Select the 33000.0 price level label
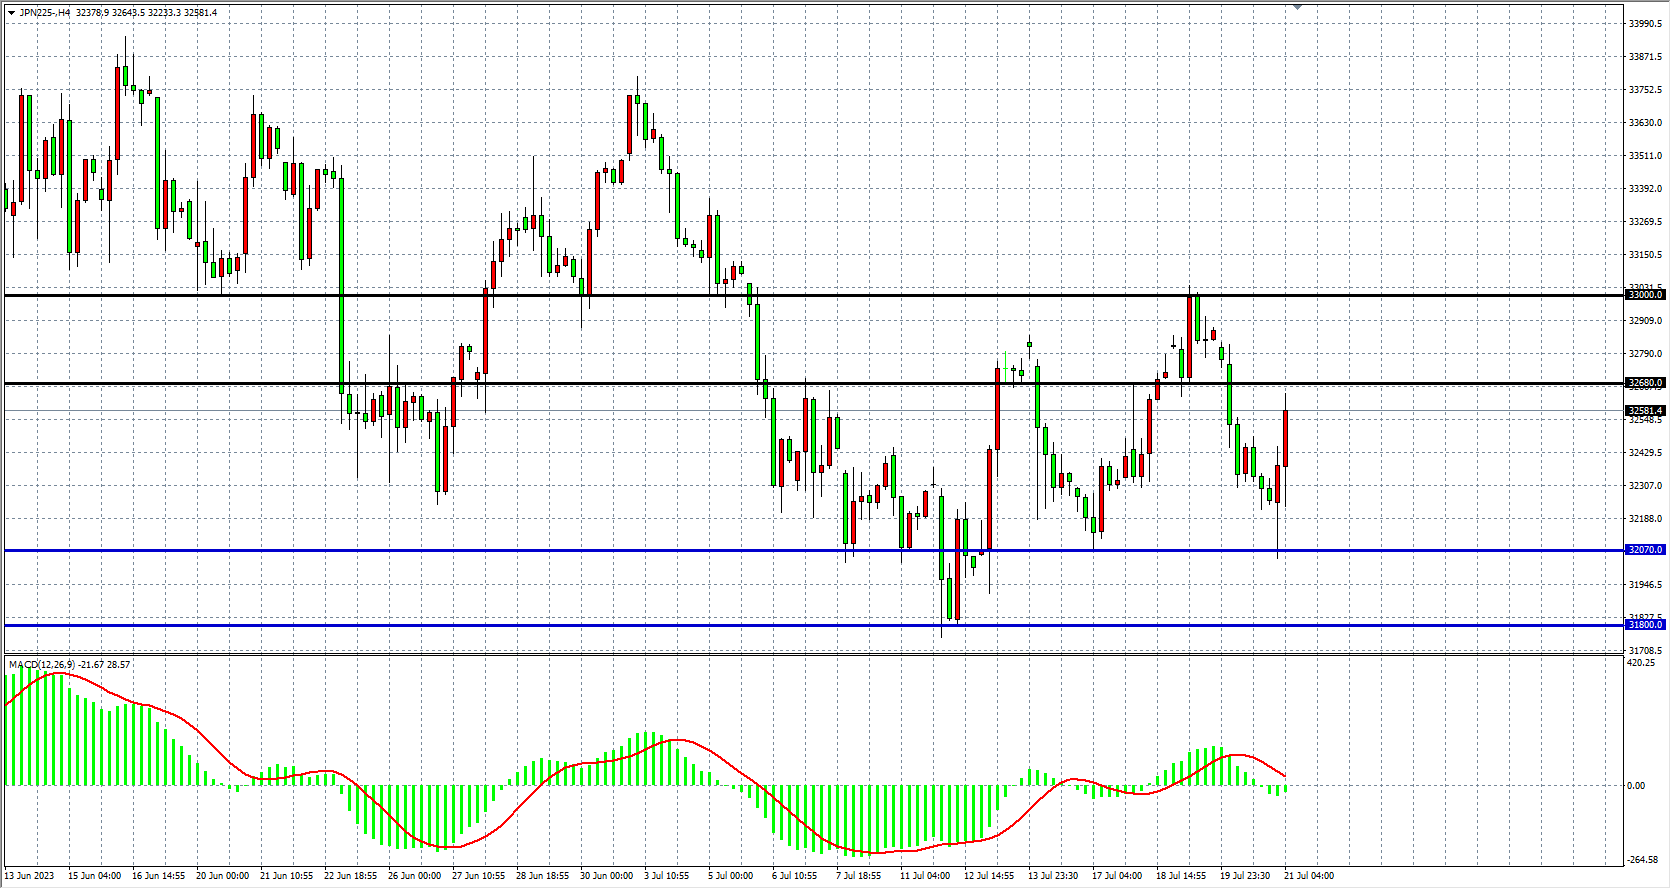 pos(1645,295)
